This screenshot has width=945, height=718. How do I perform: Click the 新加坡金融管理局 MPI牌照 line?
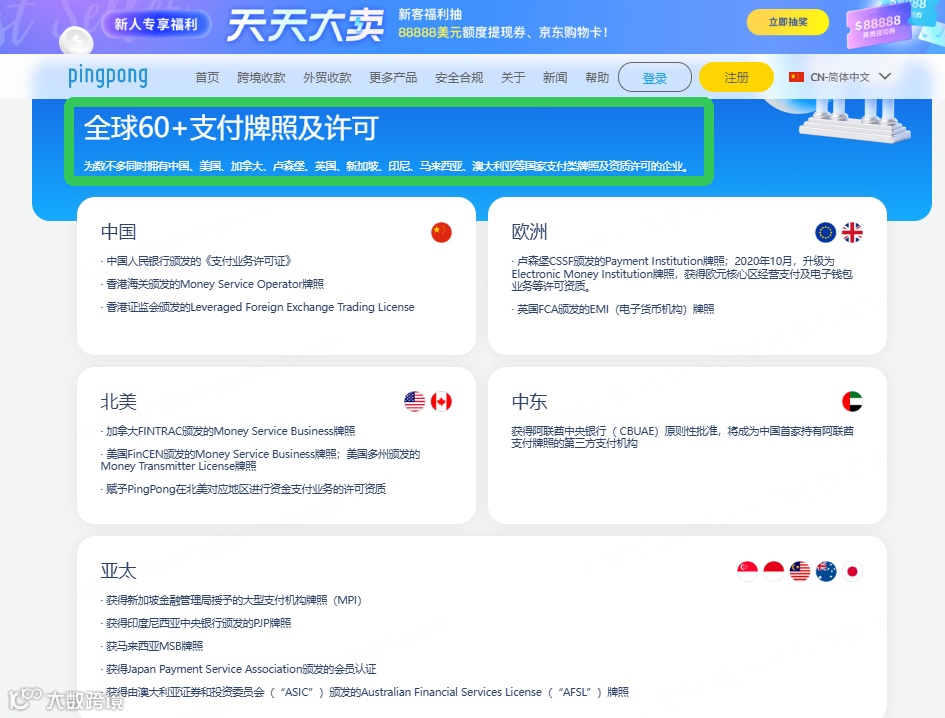point(231,600)
